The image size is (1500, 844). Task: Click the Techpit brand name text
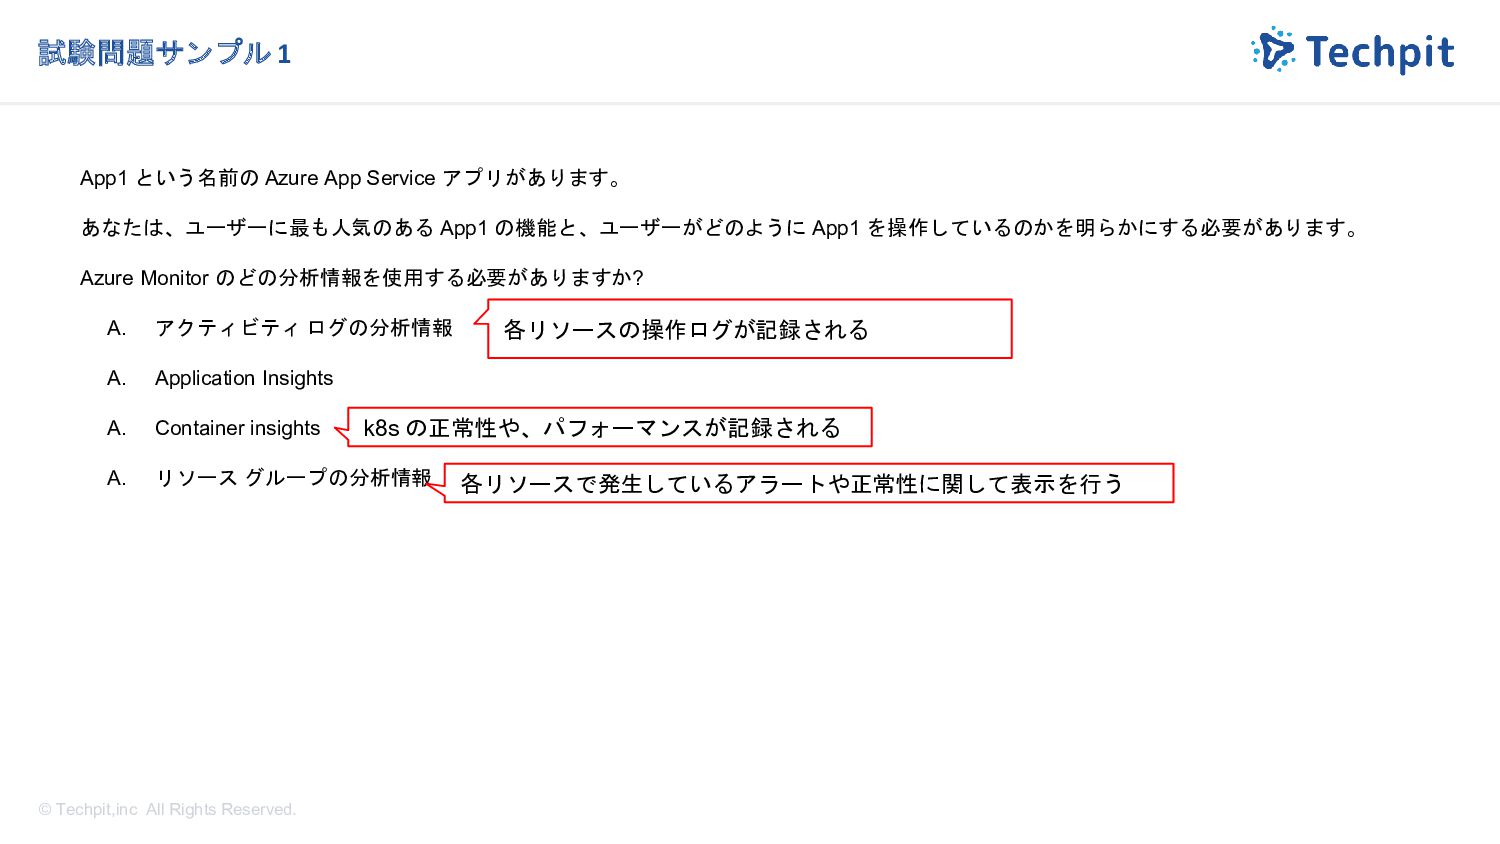pos(1380,53)
